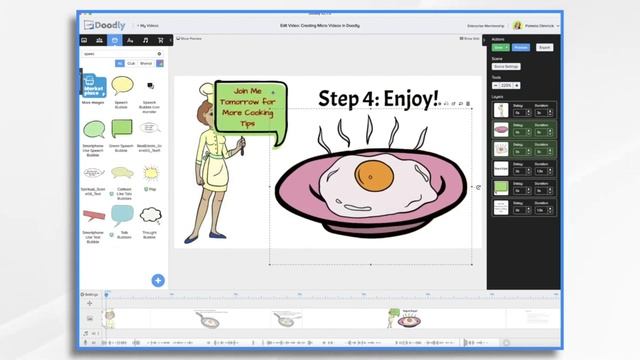Open the Save button dropdown arrow
The image size is (640, 360).
(x=507, y=47)
